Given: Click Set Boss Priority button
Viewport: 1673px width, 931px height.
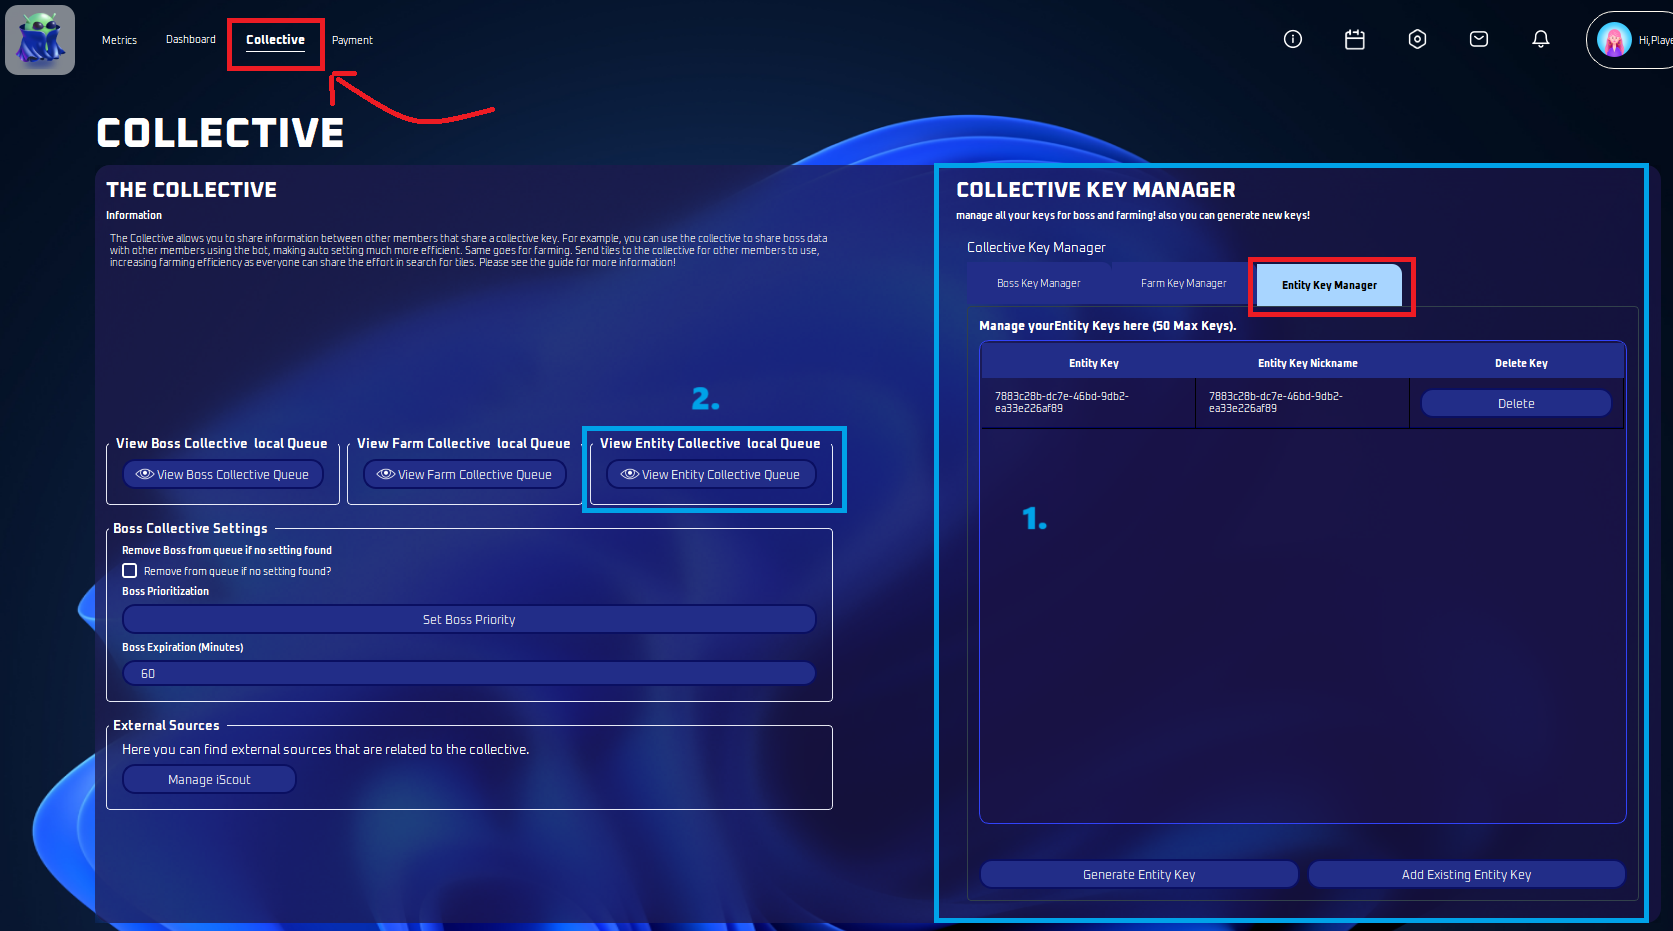Looking at the screenshot, I should click(469, 619).
